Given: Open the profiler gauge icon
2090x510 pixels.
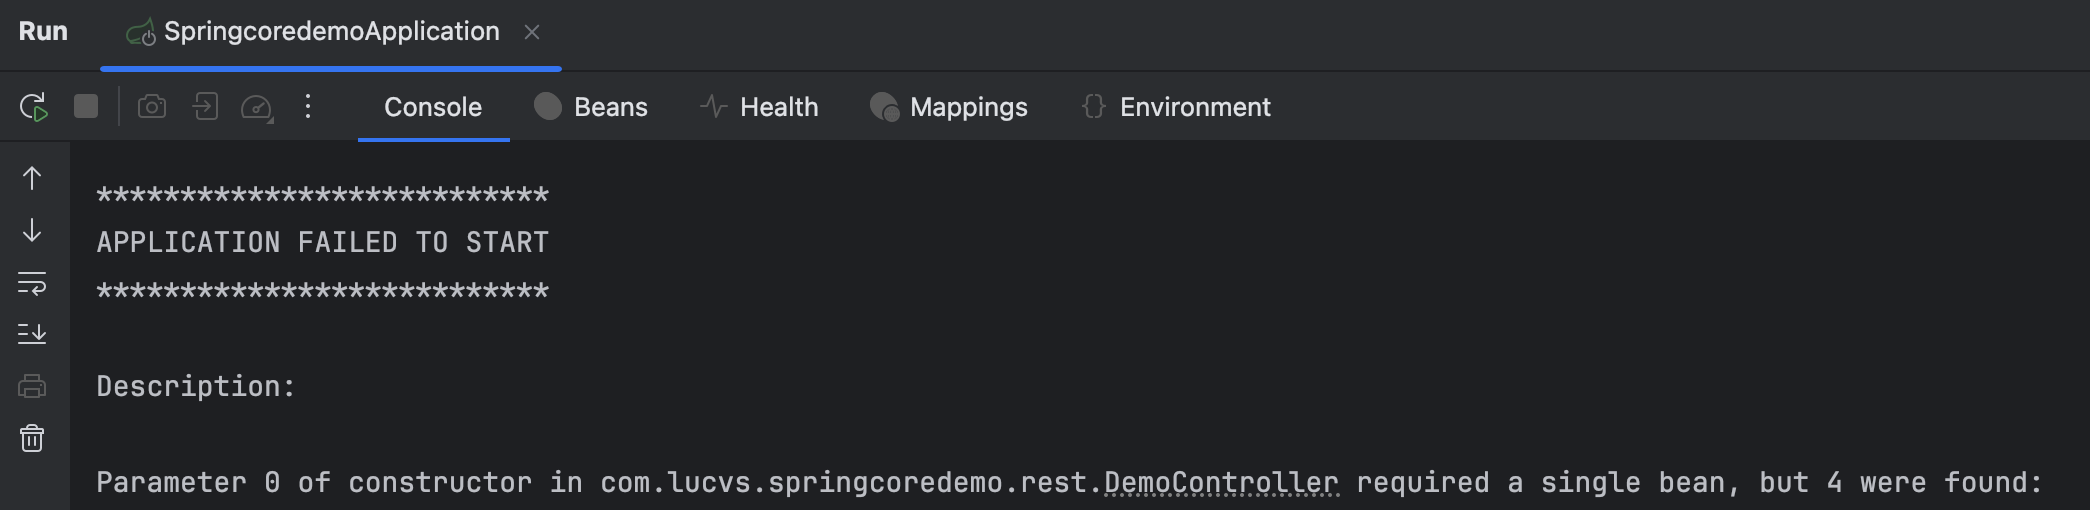Looking at the screenshot, I should [257, 107].
